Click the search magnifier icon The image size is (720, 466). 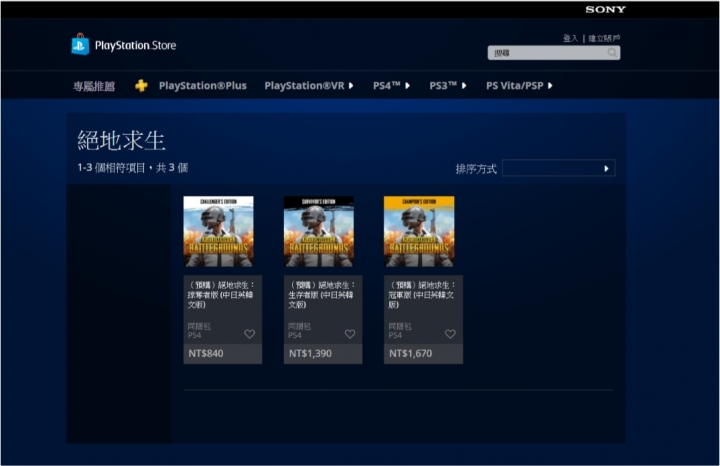tap(612, 53)
